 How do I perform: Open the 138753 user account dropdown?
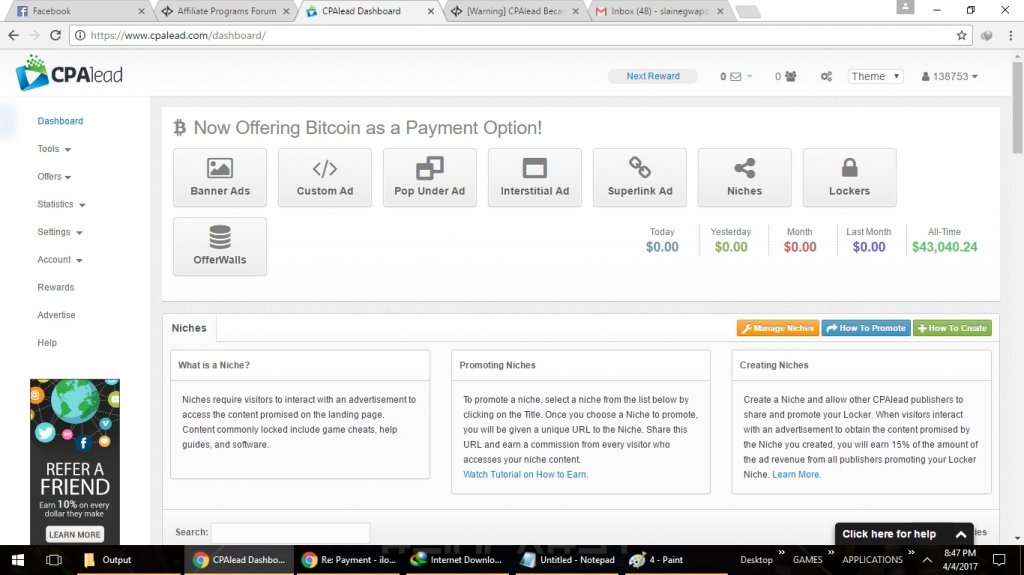[x=950, y=76]
